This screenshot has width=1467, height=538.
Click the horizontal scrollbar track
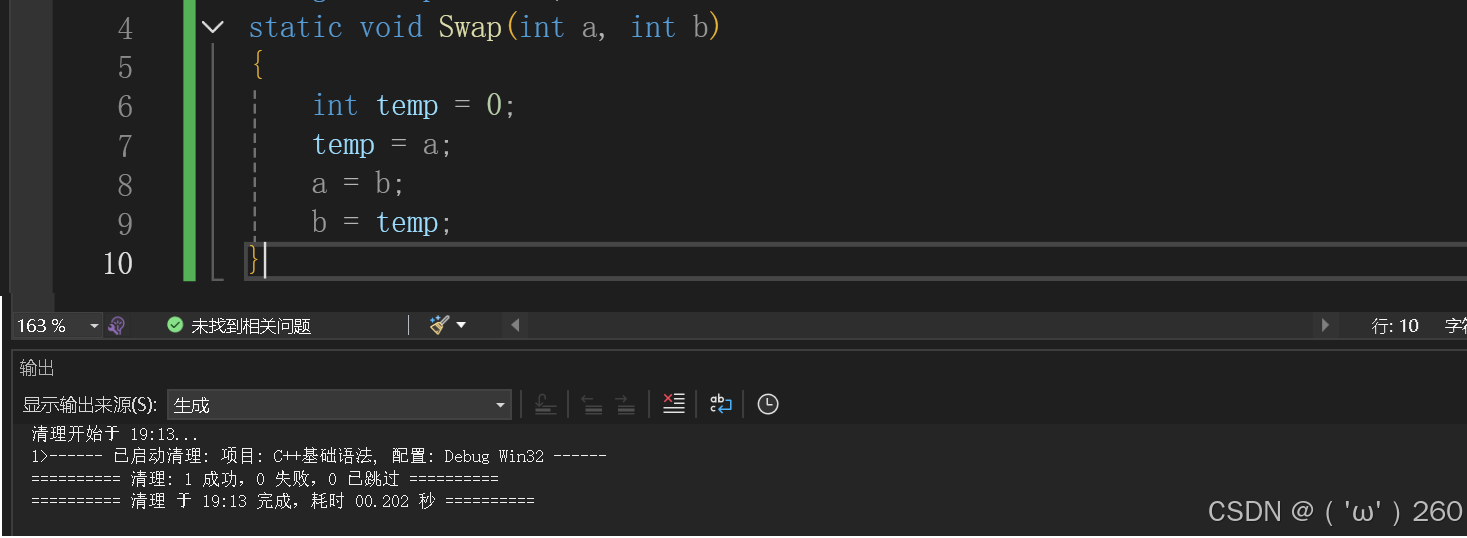[920, 325]
